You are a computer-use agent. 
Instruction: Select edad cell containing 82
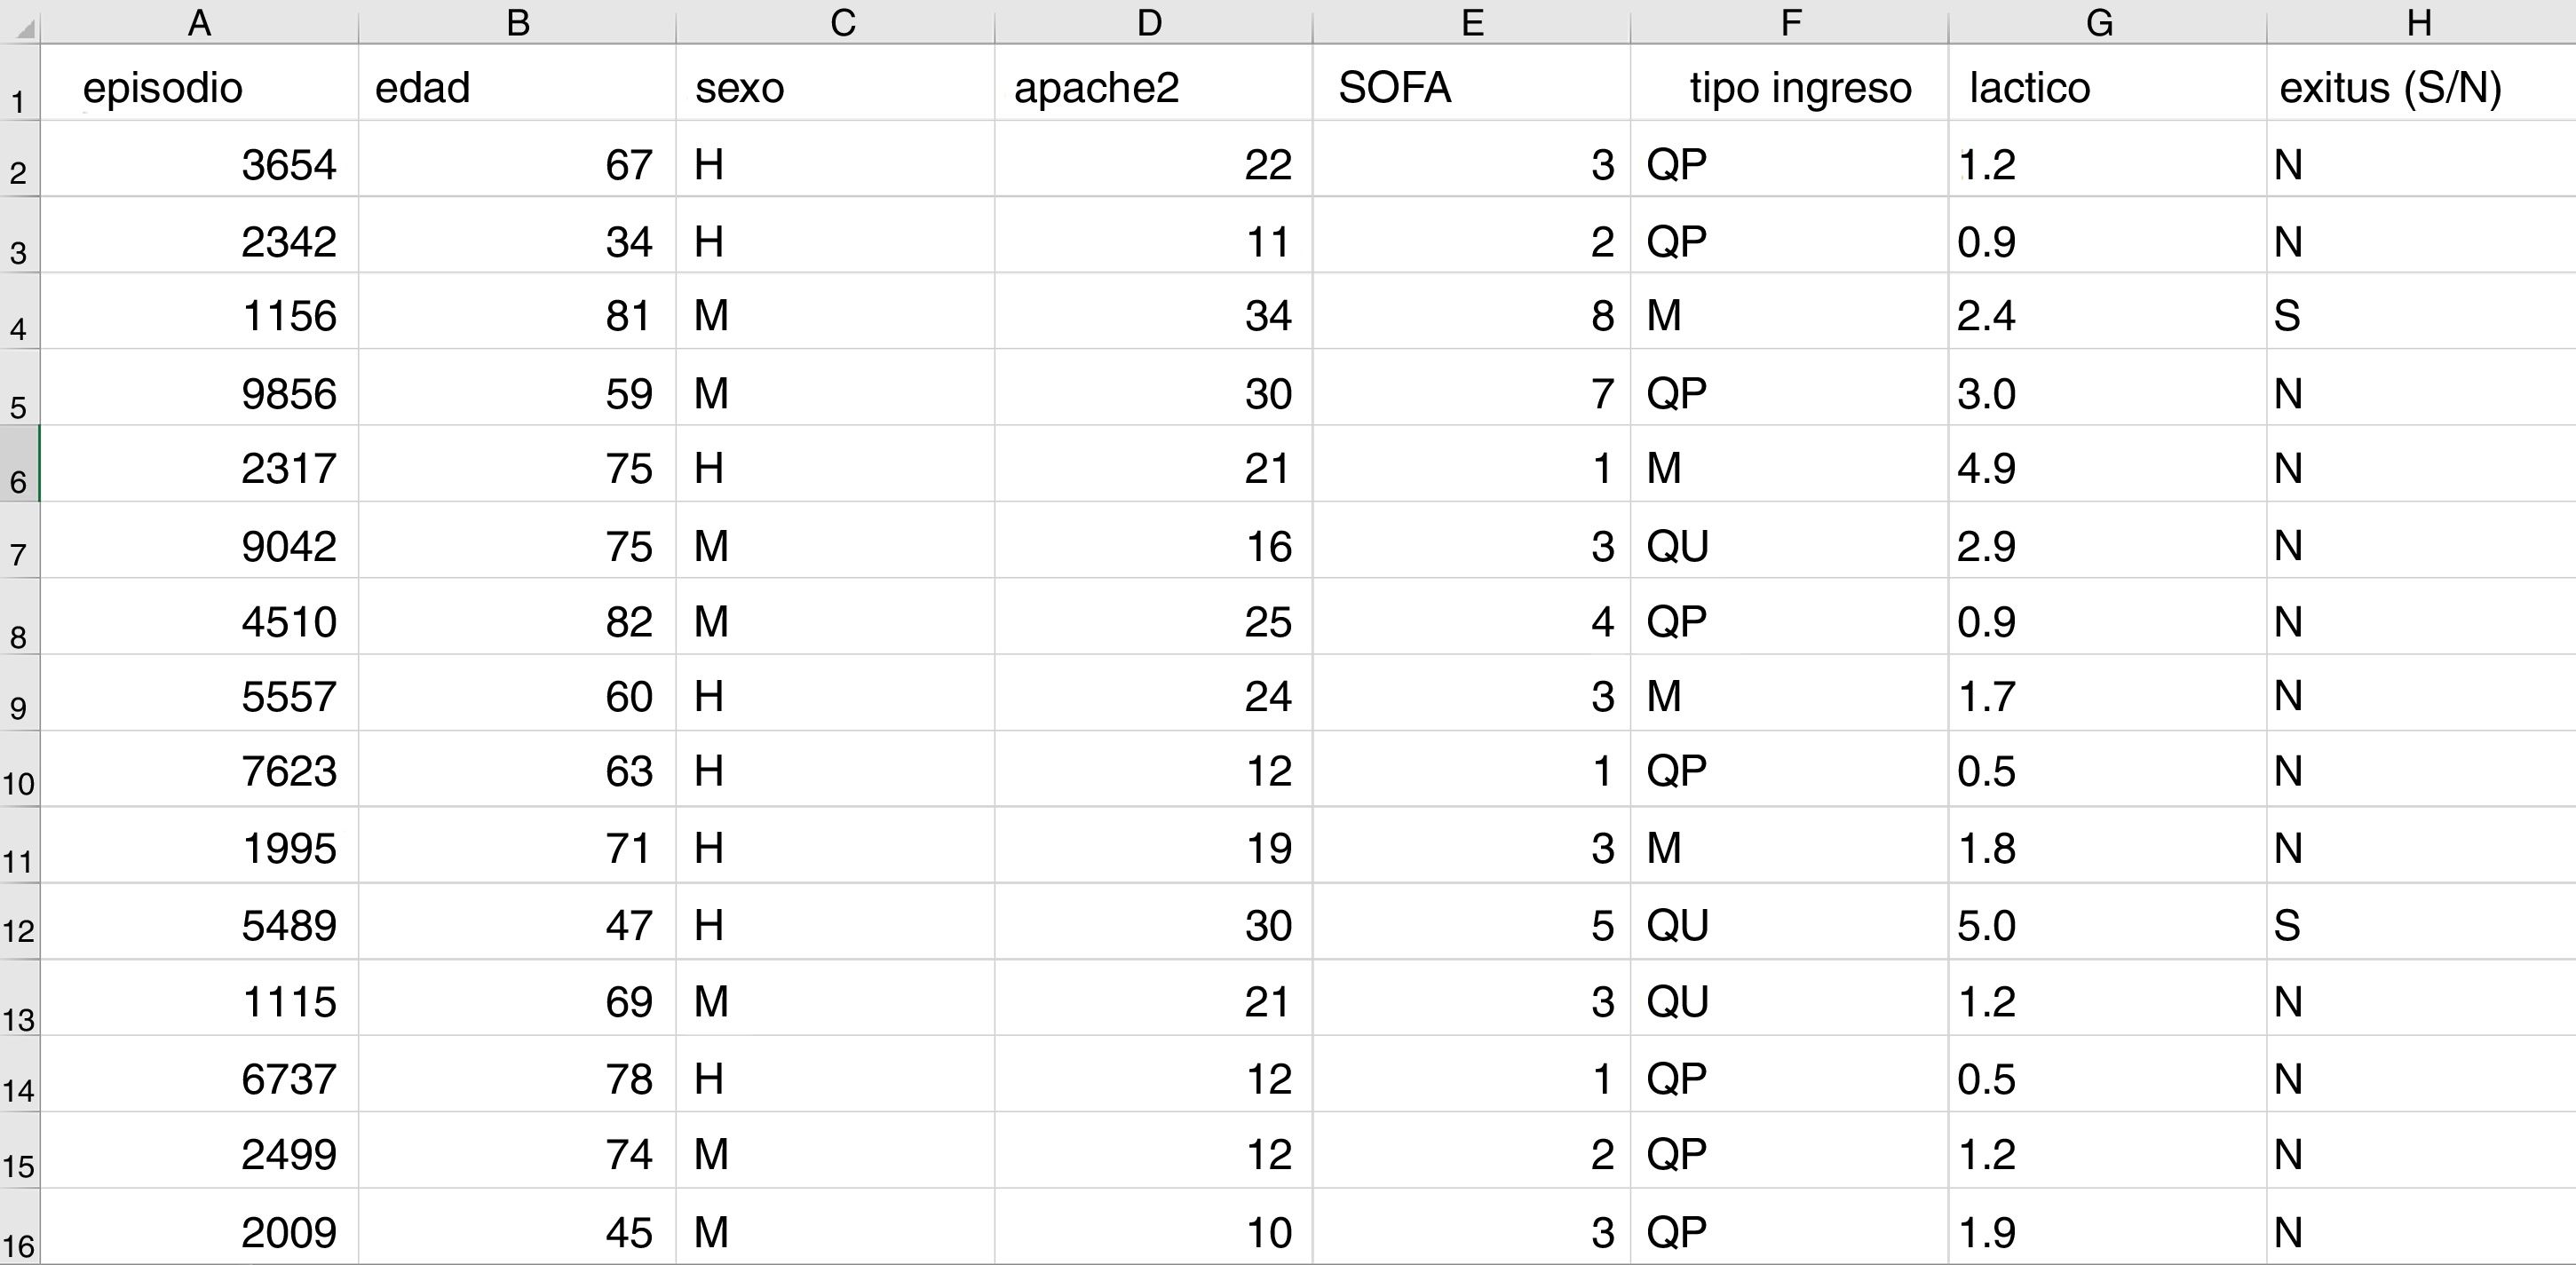(517, 622)
